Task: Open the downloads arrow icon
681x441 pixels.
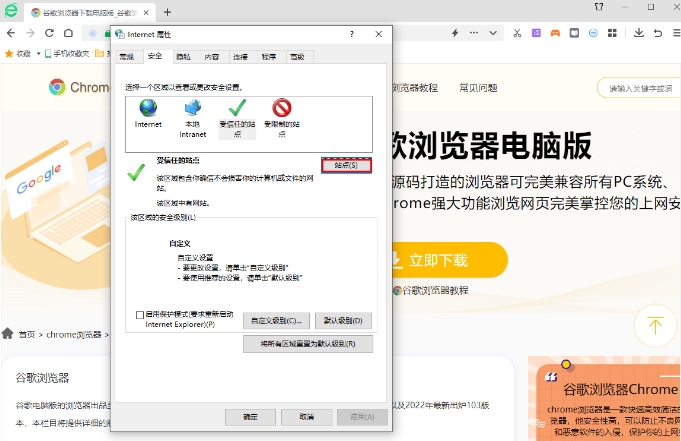Action: 639,33
